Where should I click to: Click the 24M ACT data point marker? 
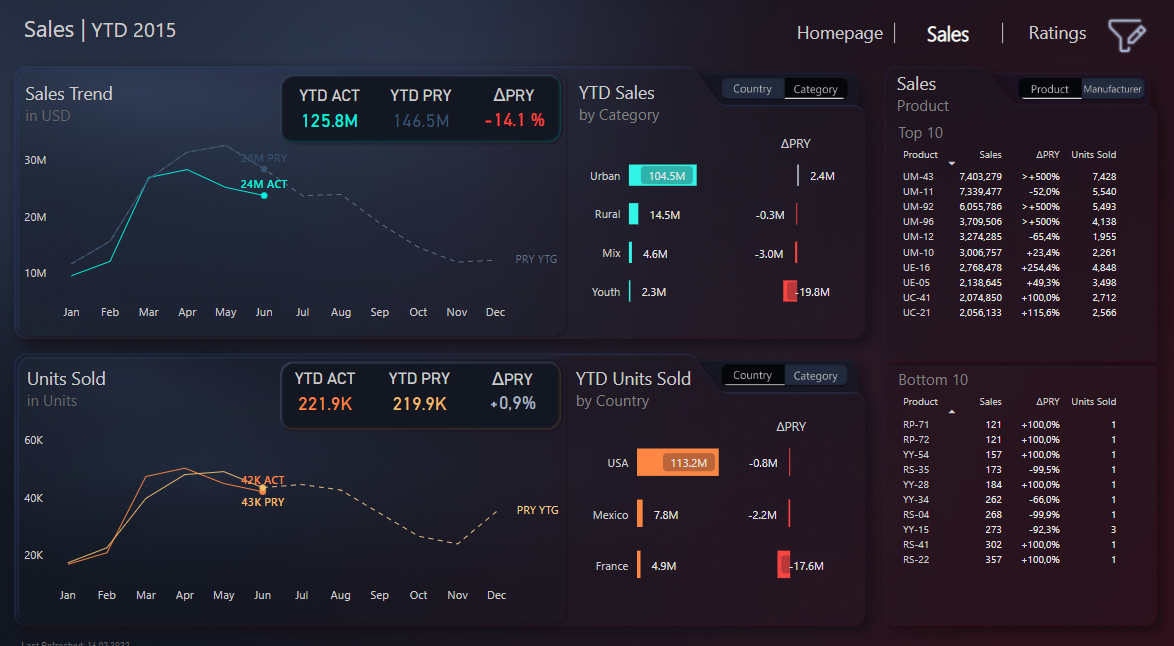tap(264, 195)
